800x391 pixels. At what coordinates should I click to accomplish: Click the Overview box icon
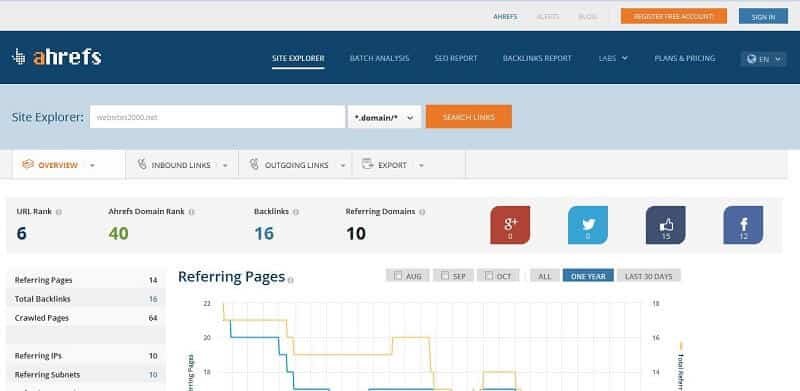point(28,164)
